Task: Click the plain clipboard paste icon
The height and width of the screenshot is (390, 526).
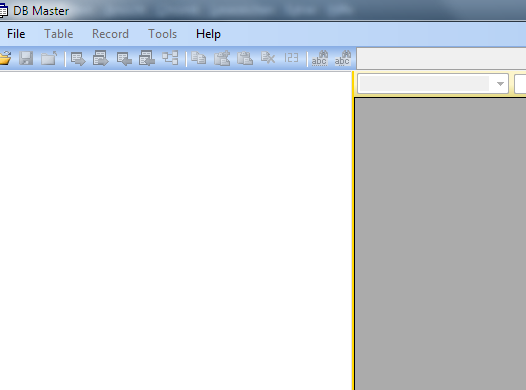Action: pyautogui.click(x=245, y=58)
